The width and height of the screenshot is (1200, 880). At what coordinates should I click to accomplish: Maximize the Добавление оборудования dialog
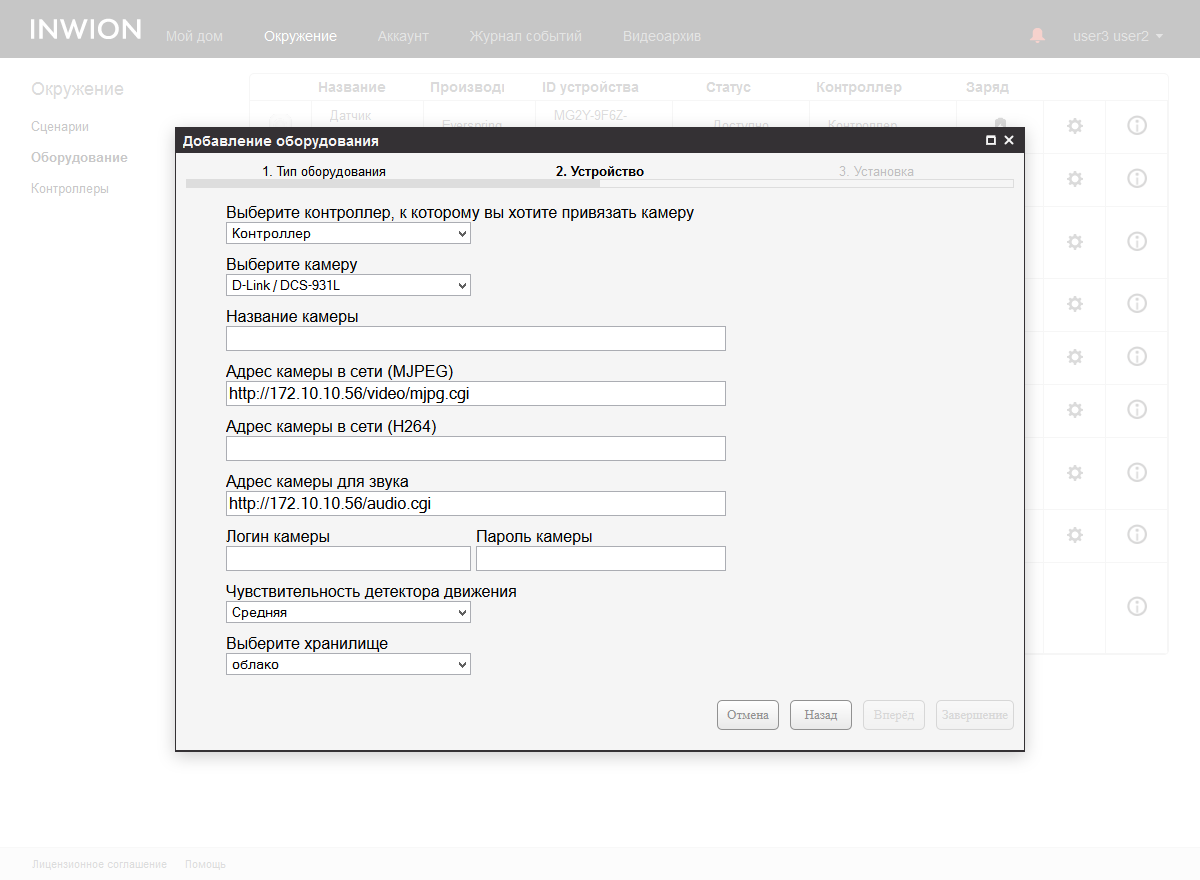tap(991, 141)
